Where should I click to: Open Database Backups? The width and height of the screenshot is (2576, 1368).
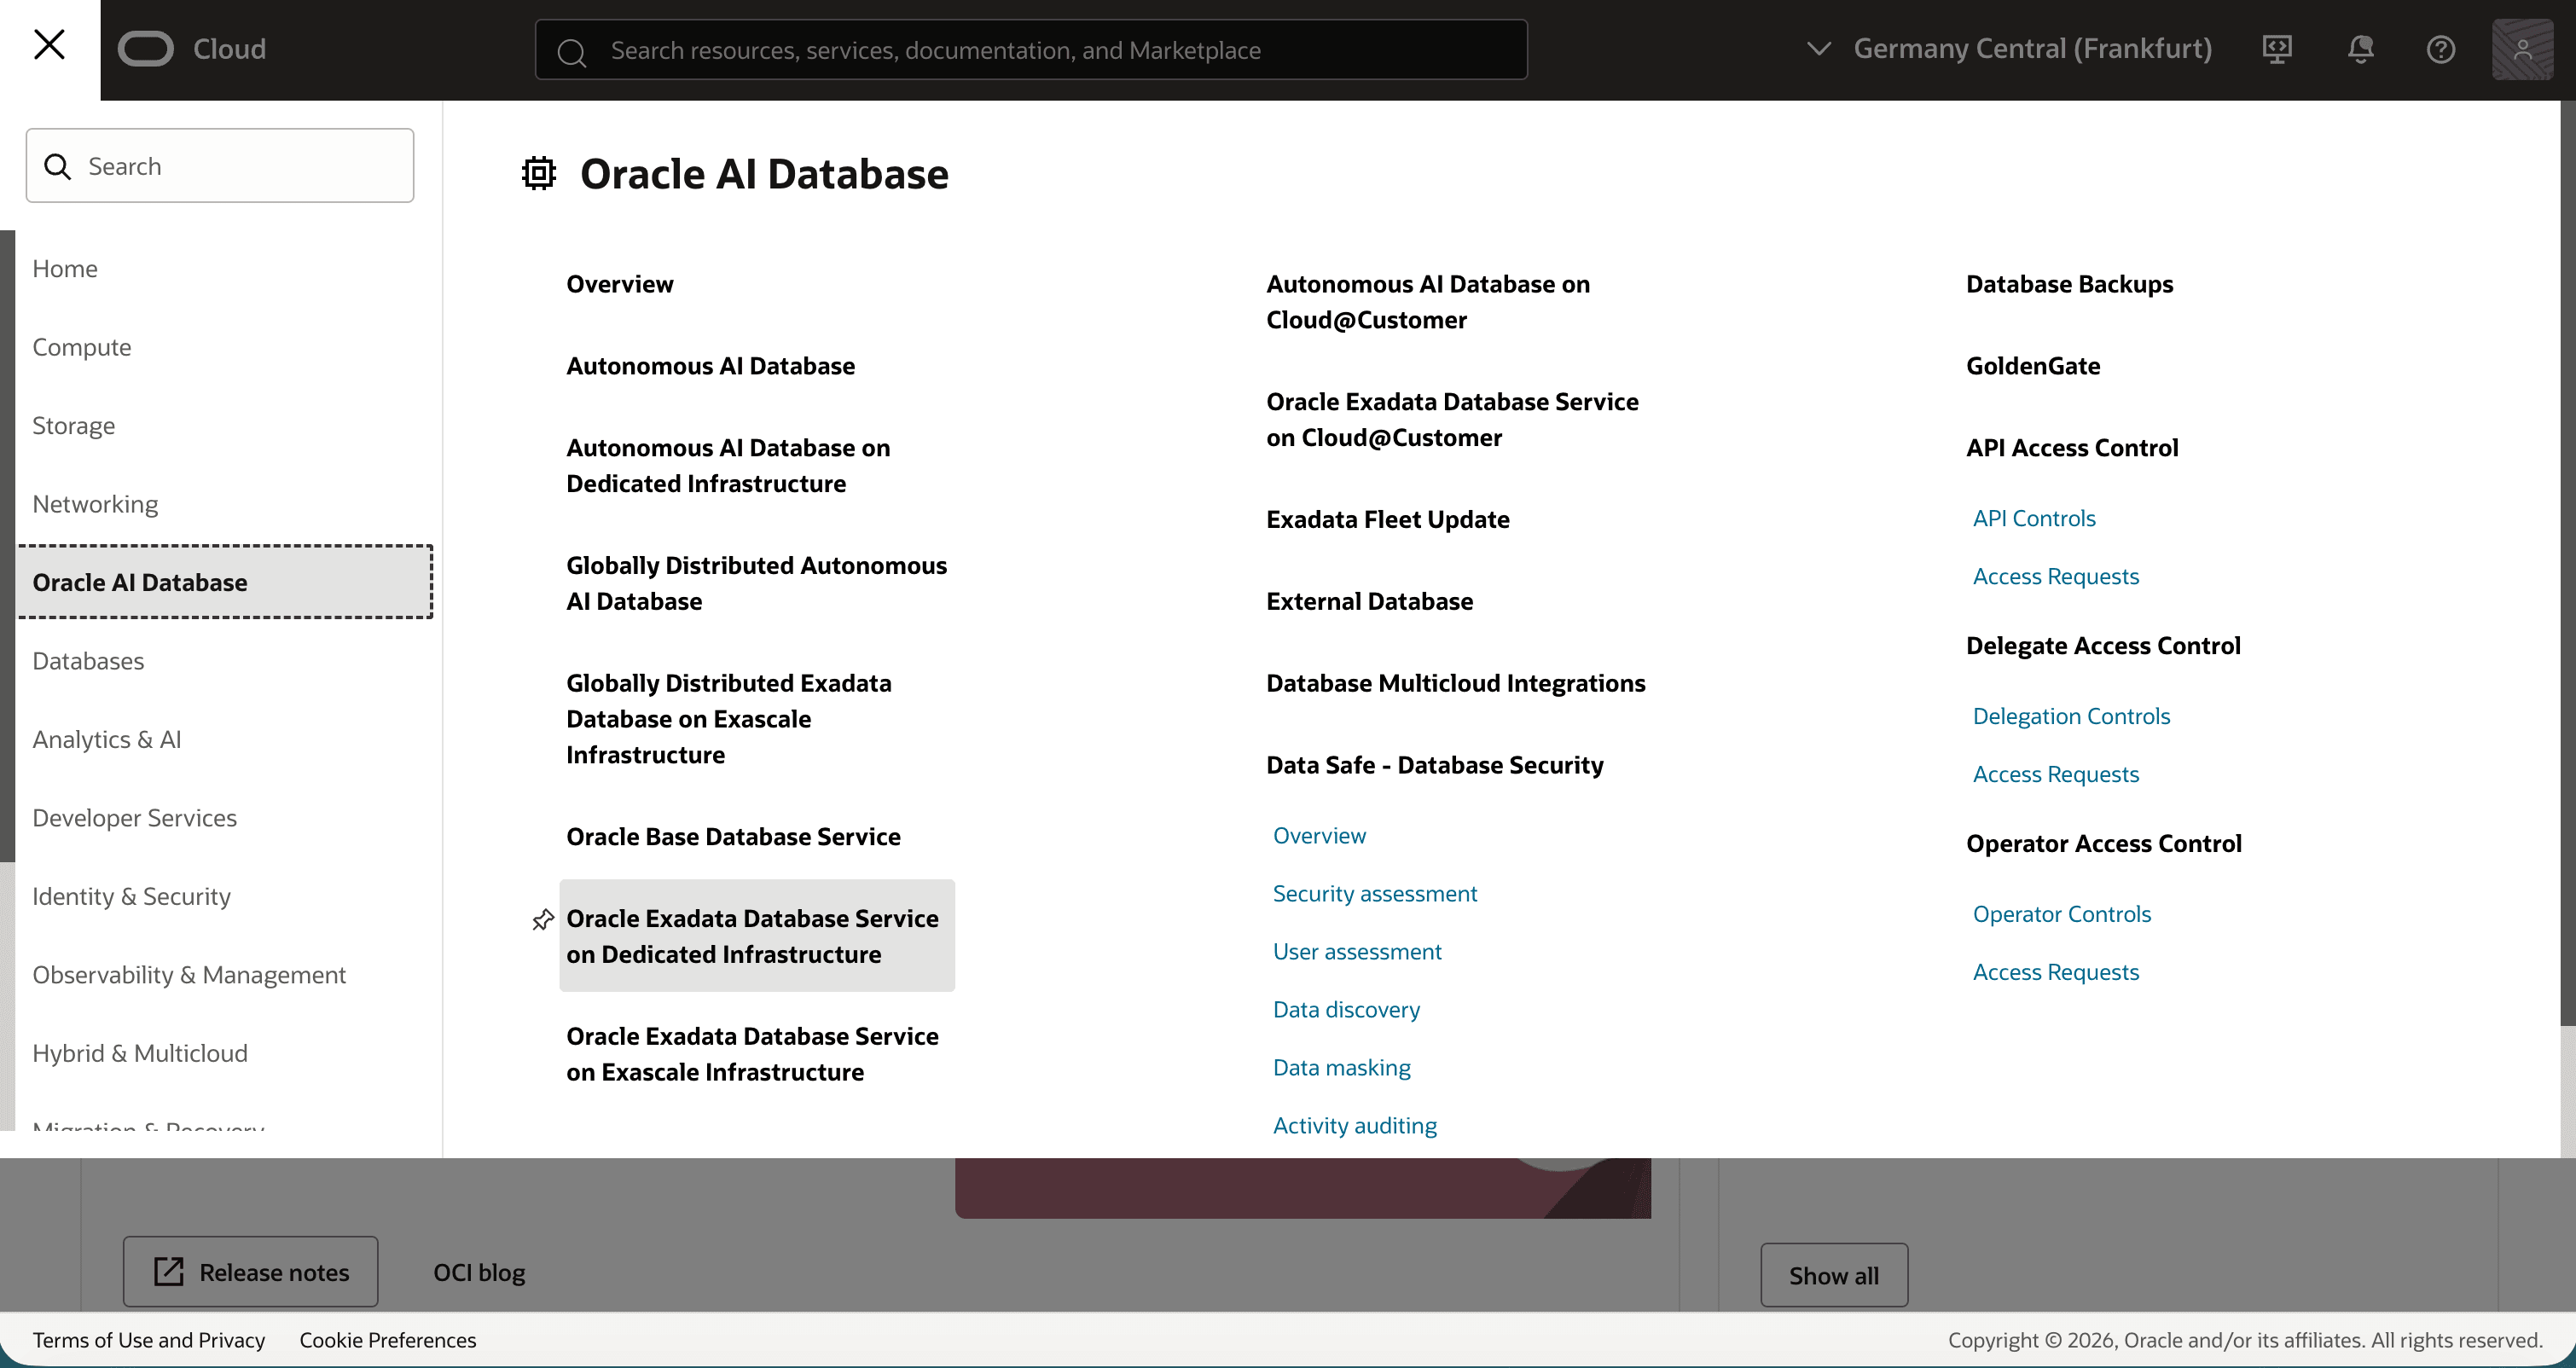pos(2069,284)
